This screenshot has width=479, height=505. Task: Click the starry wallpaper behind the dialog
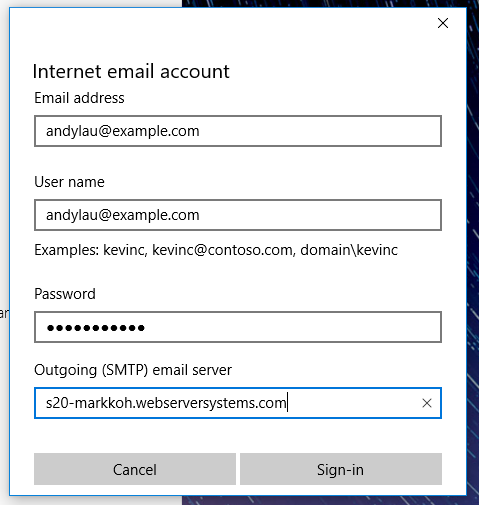tap(473, 233)
